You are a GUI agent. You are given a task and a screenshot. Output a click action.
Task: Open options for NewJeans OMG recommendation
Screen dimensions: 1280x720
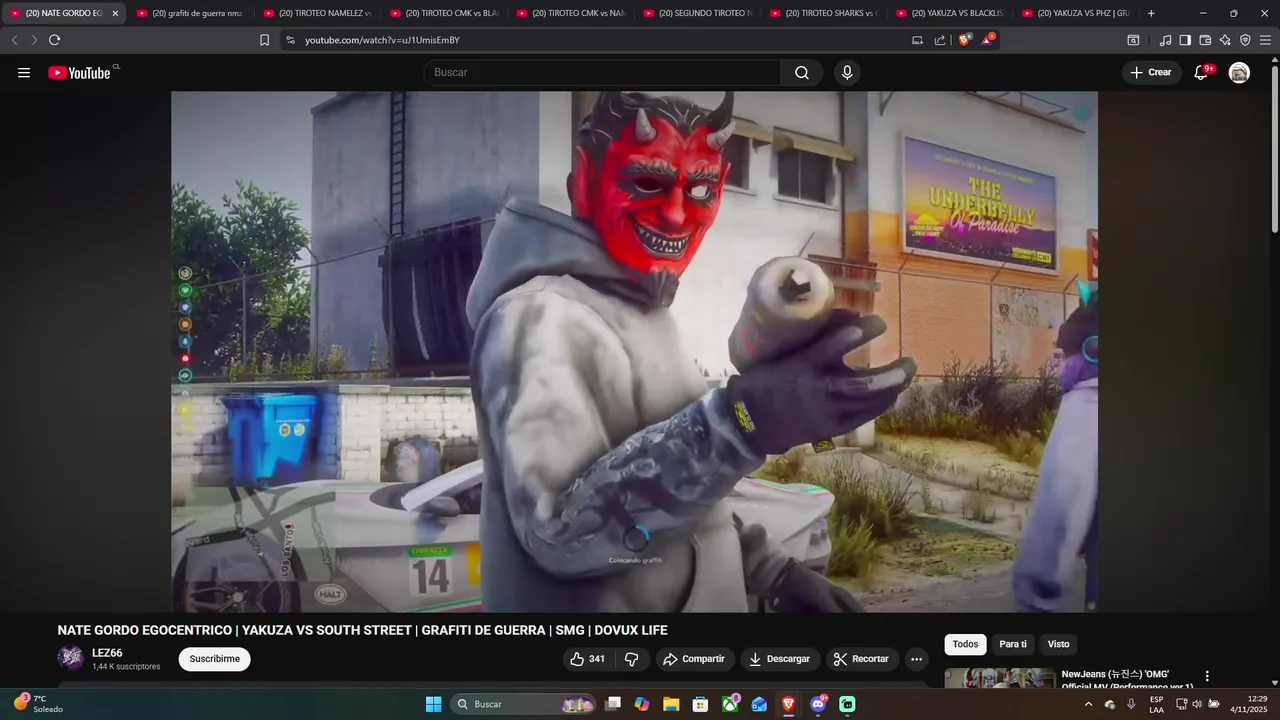(x=1207, y=676)
